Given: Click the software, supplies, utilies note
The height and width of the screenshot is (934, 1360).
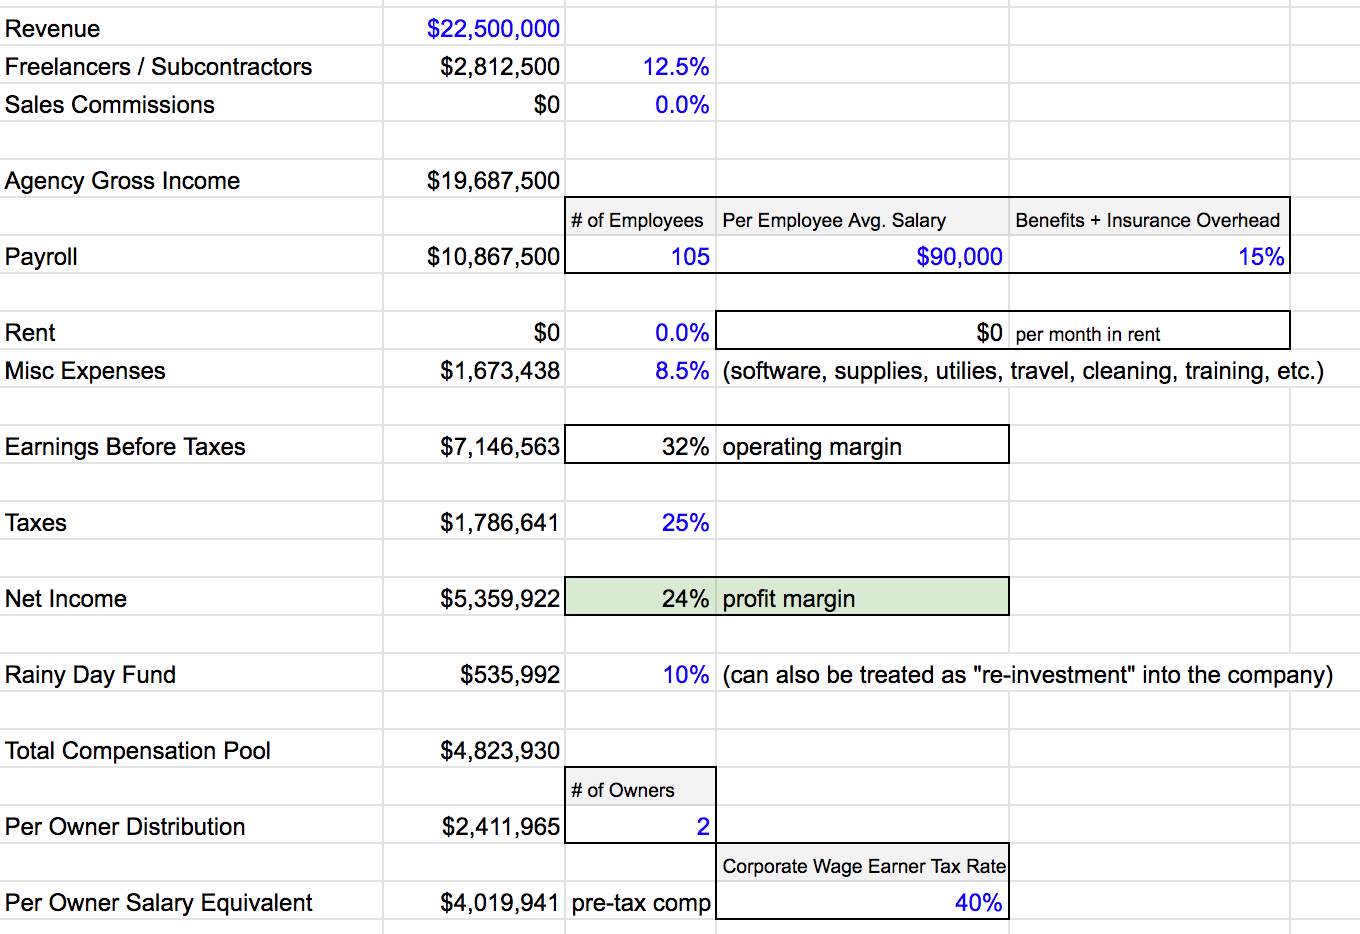Looking at the screenshot, I should (x=1023, y=371).
